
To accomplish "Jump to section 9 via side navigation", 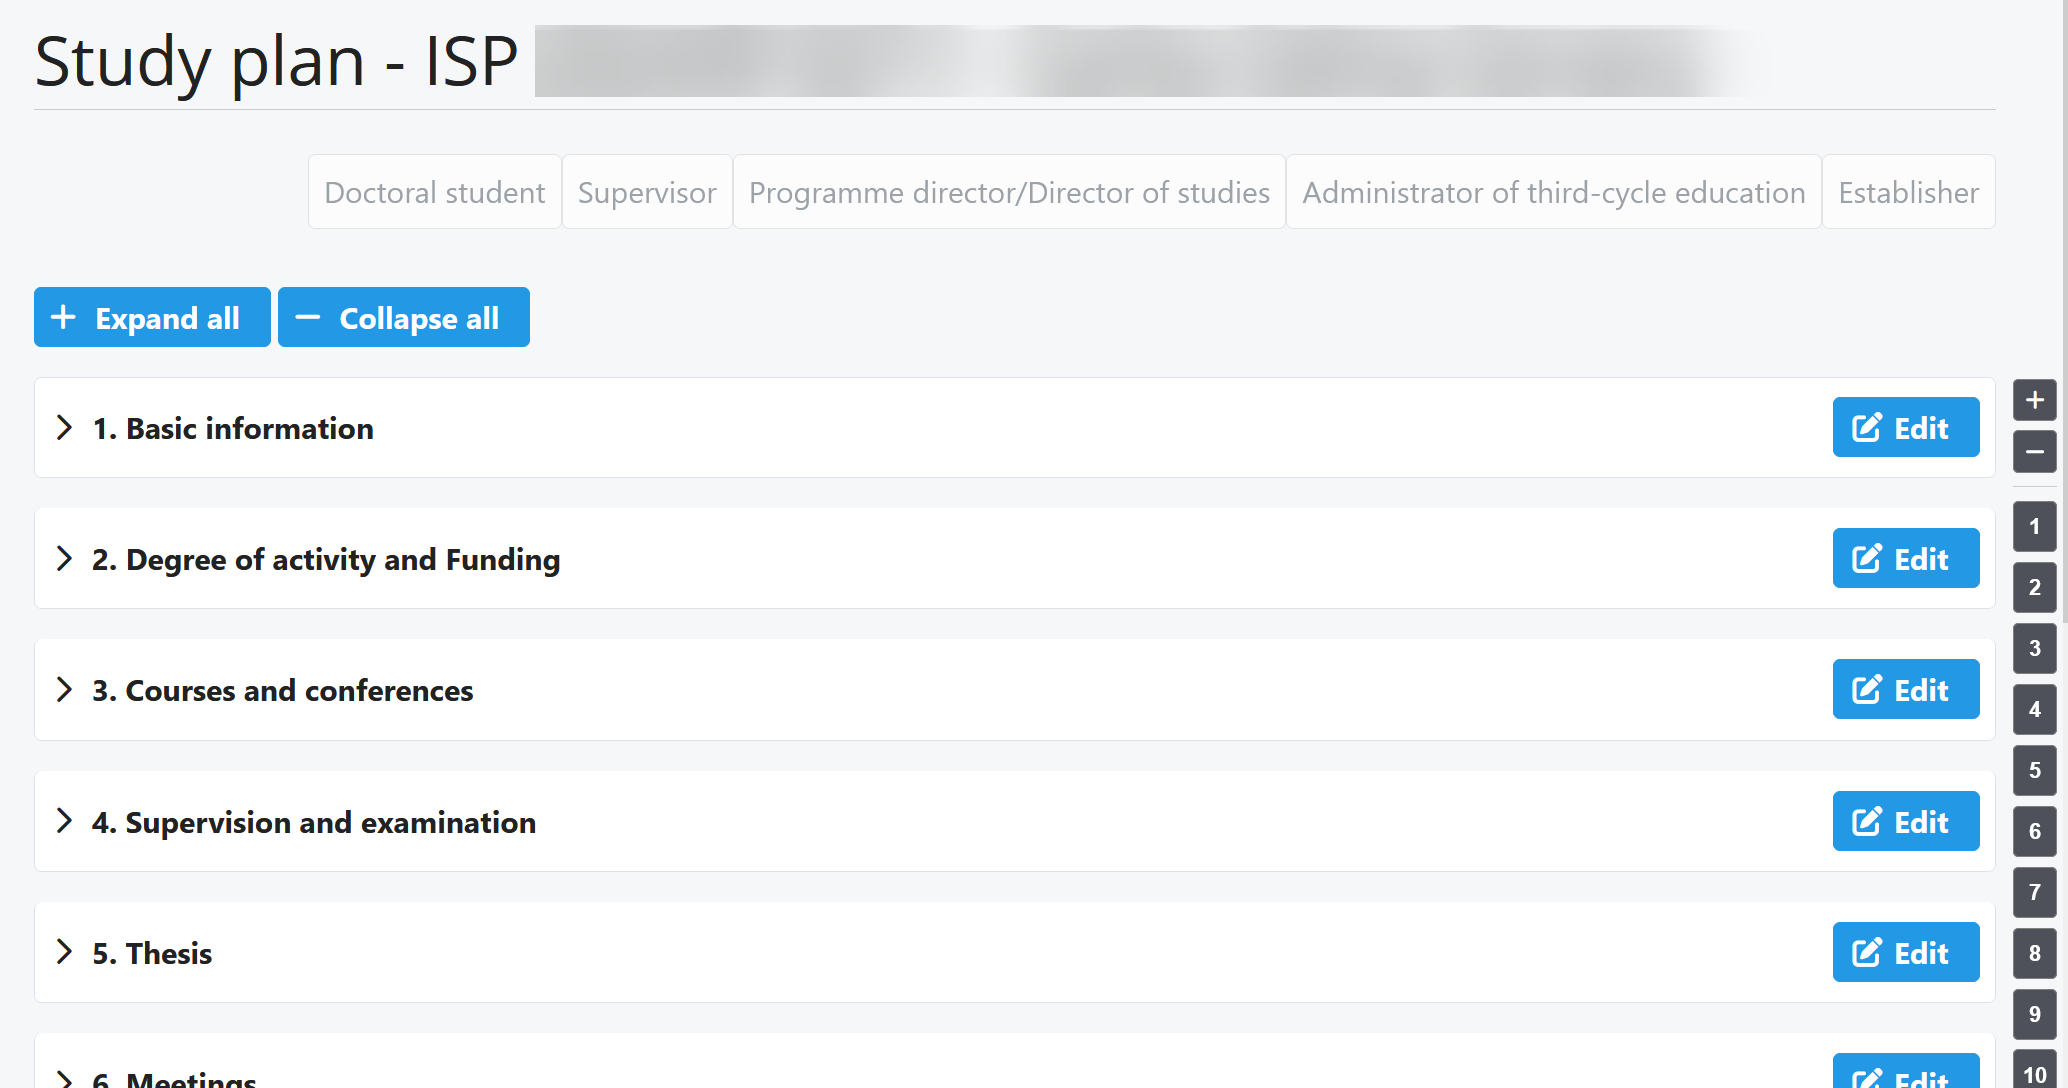I will click(2034, 1014).
